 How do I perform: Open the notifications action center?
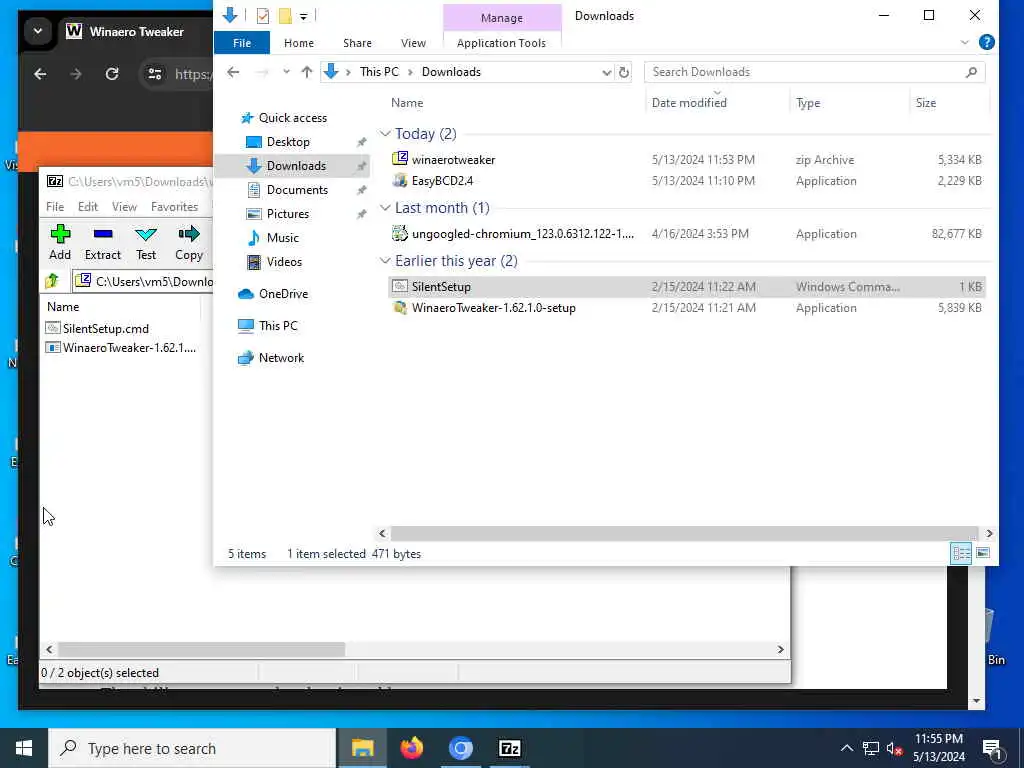tap(993, 748)
